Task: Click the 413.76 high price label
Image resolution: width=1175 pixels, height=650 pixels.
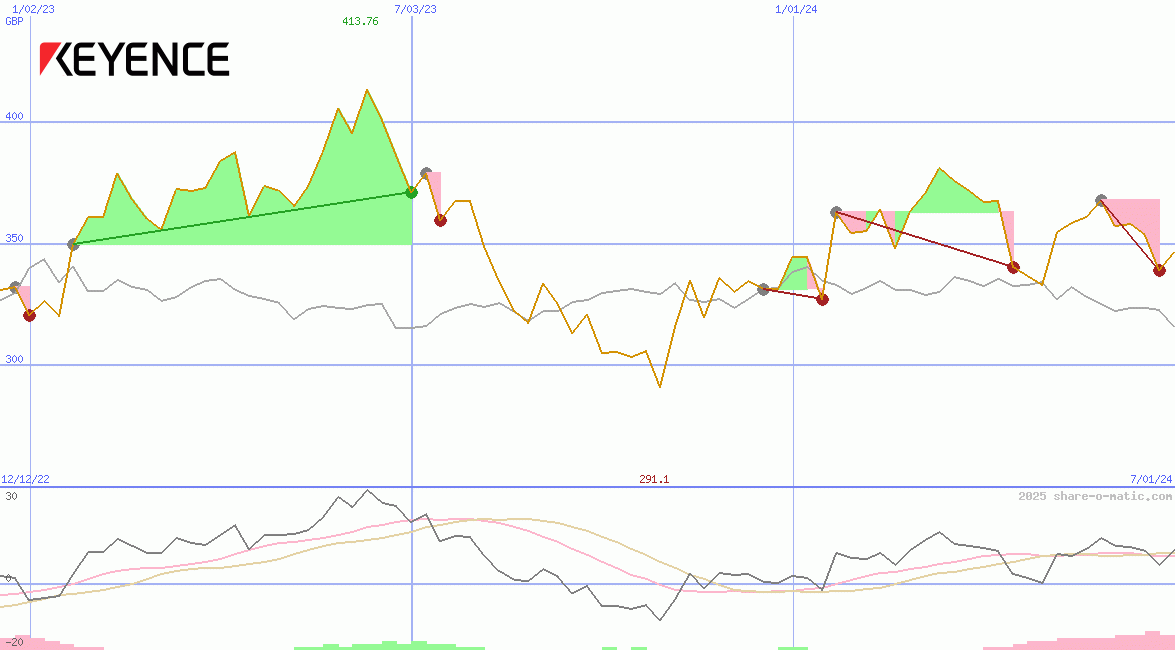Action: (360, 21)
